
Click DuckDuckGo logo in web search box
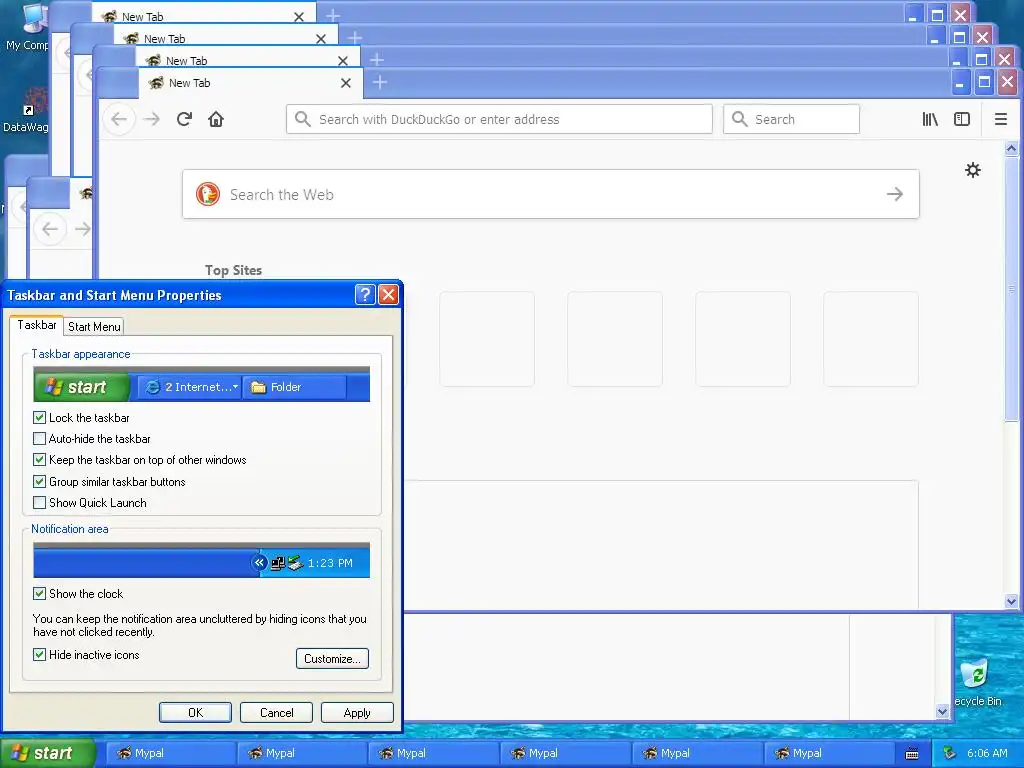[208, 194]
